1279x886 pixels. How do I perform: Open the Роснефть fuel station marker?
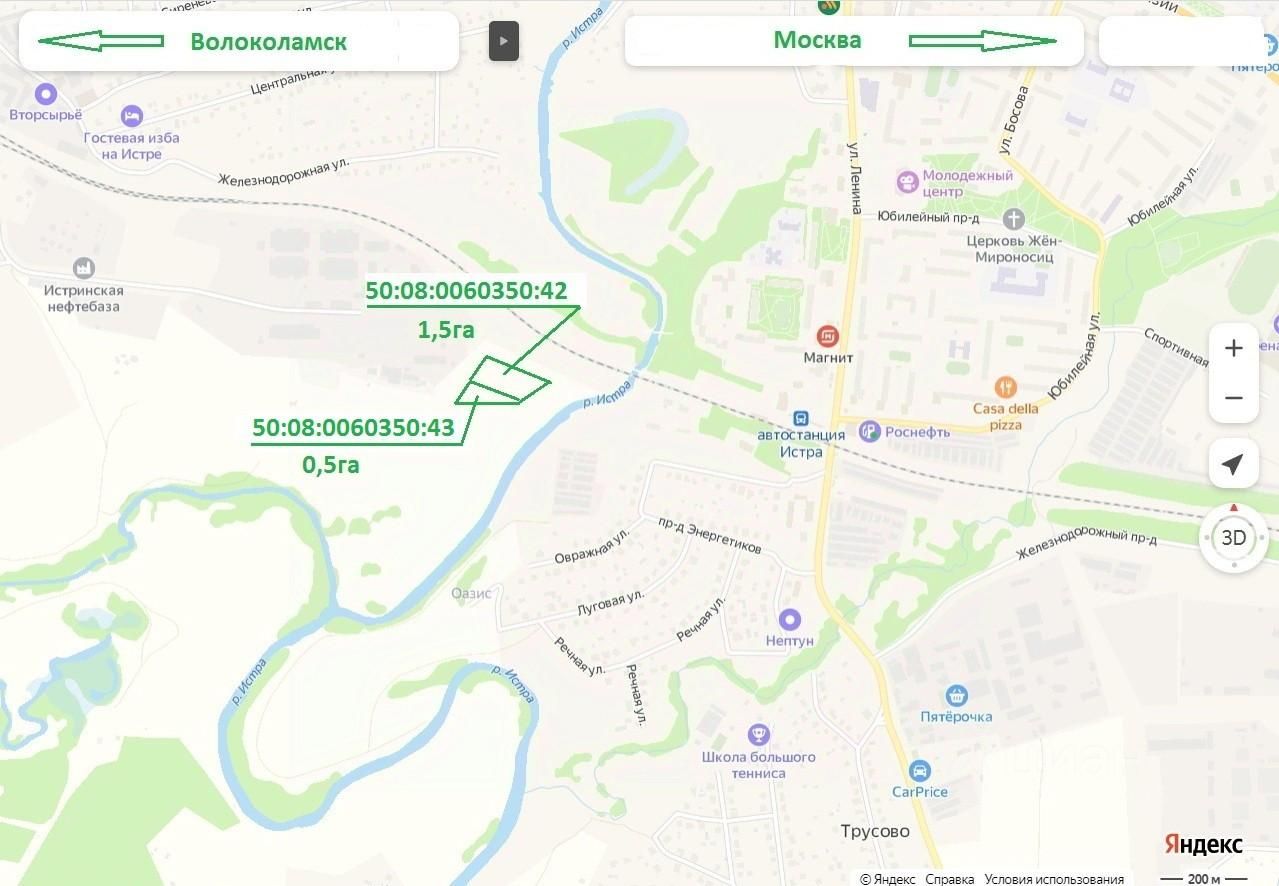(869, 432)
